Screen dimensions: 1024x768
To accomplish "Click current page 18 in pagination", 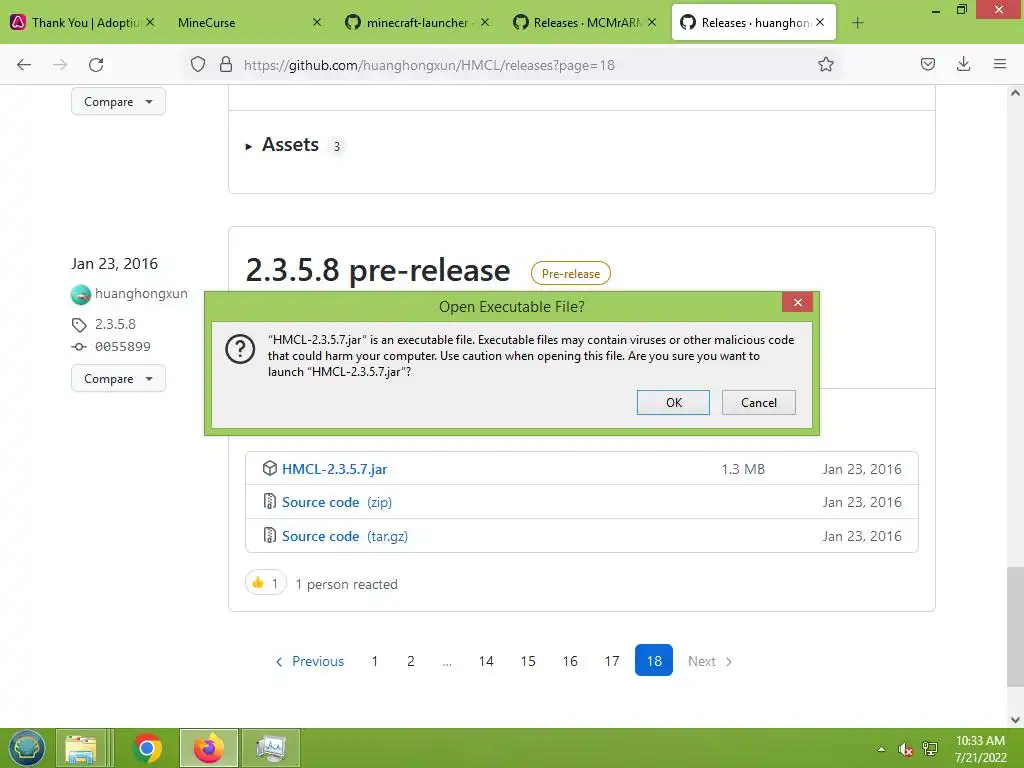I will tap(654, 661).
